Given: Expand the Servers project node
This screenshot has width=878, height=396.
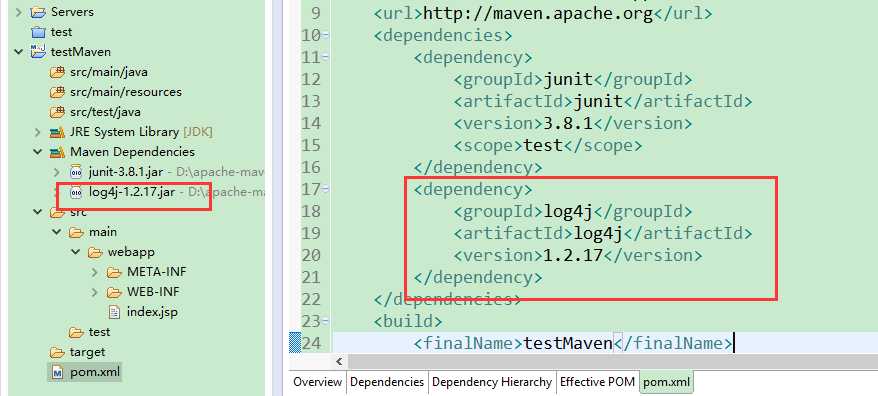Looking at the screenshot, I should click(19, 12).
